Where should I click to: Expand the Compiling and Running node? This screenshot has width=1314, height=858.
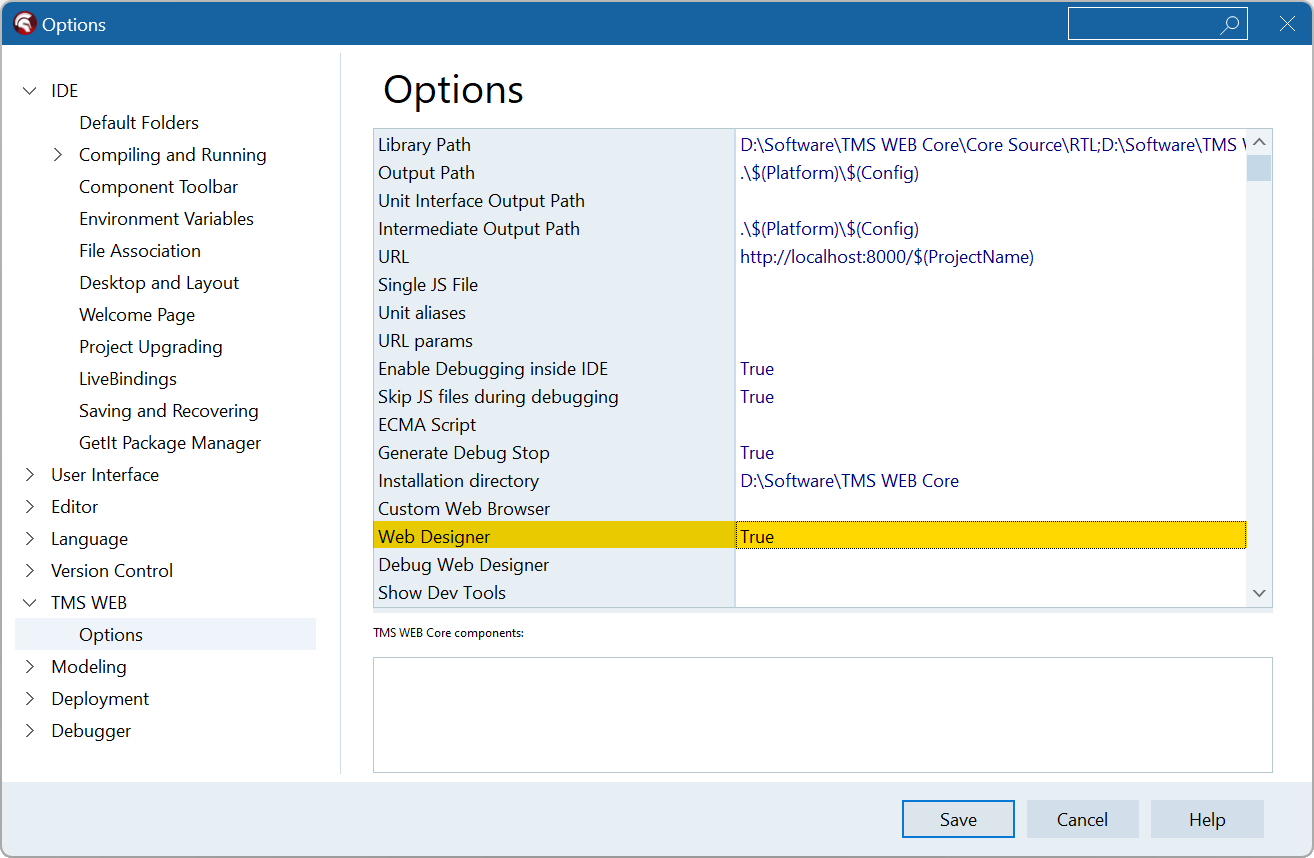58,154
